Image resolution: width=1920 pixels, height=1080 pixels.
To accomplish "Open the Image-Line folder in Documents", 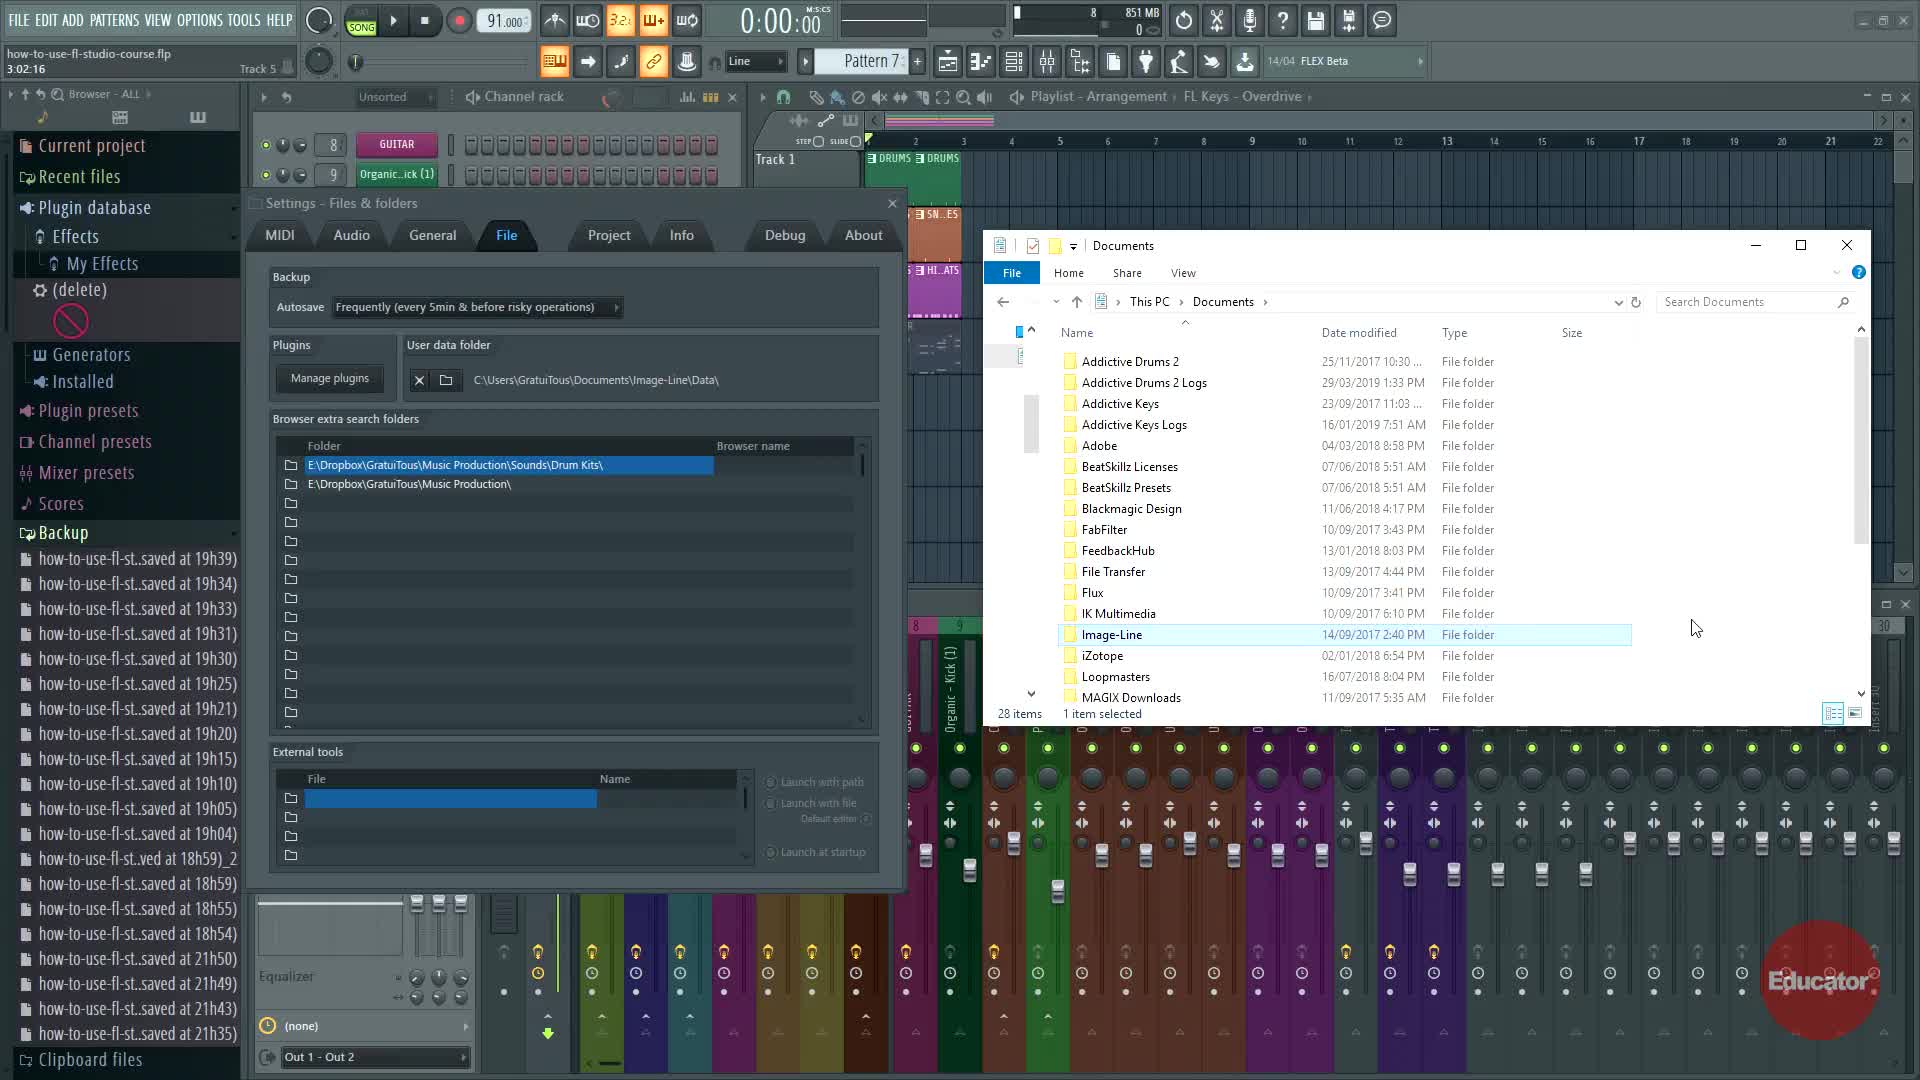I will [1111, 635].
